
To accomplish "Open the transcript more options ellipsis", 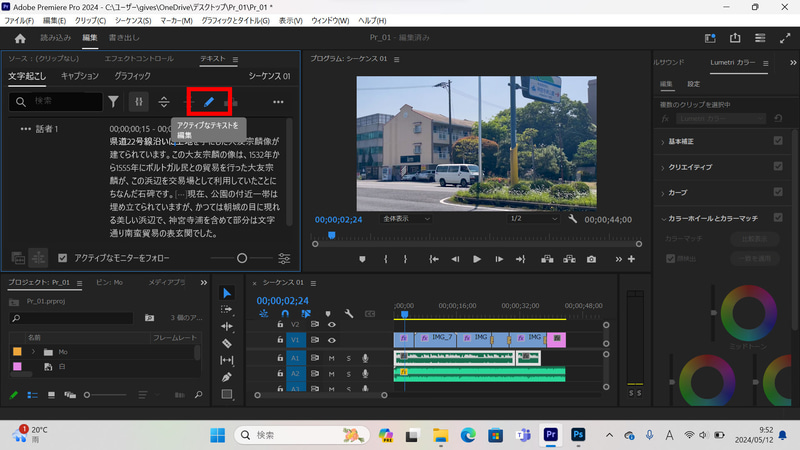I will point(278,102).
